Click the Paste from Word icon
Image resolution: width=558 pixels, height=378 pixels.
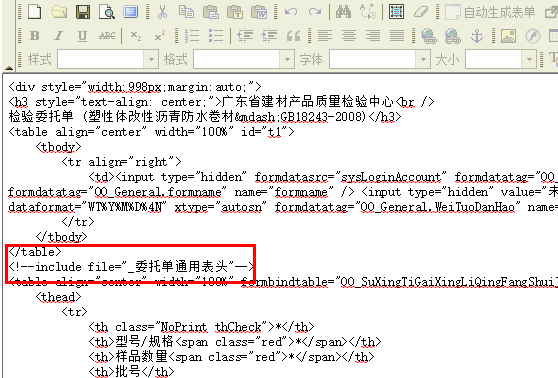pos(259,12)
